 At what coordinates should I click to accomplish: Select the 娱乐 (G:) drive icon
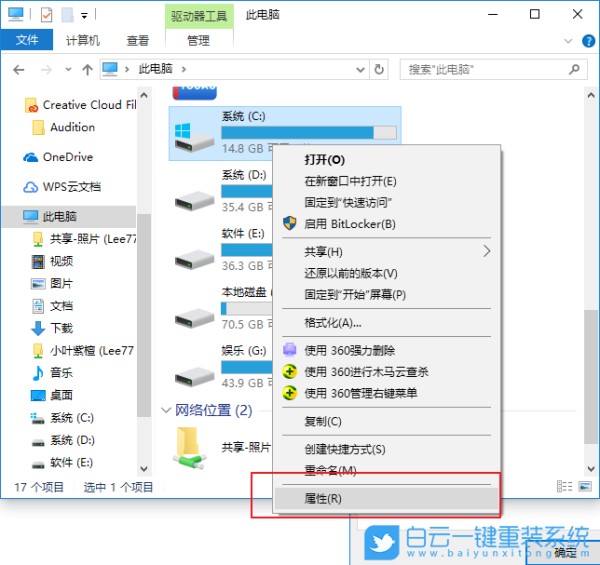click(x=194, y=376)
